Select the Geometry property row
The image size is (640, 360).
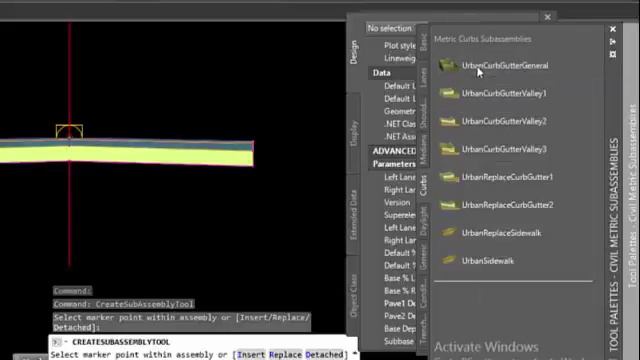point(399,111)
